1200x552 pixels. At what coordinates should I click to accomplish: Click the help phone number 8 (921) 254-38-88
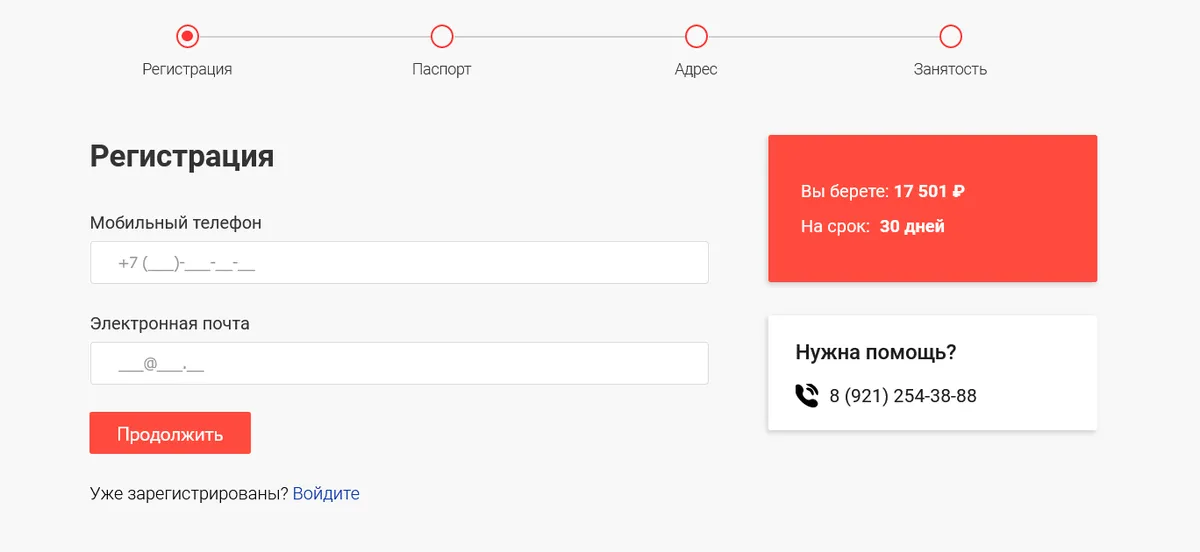click(903, 396)
